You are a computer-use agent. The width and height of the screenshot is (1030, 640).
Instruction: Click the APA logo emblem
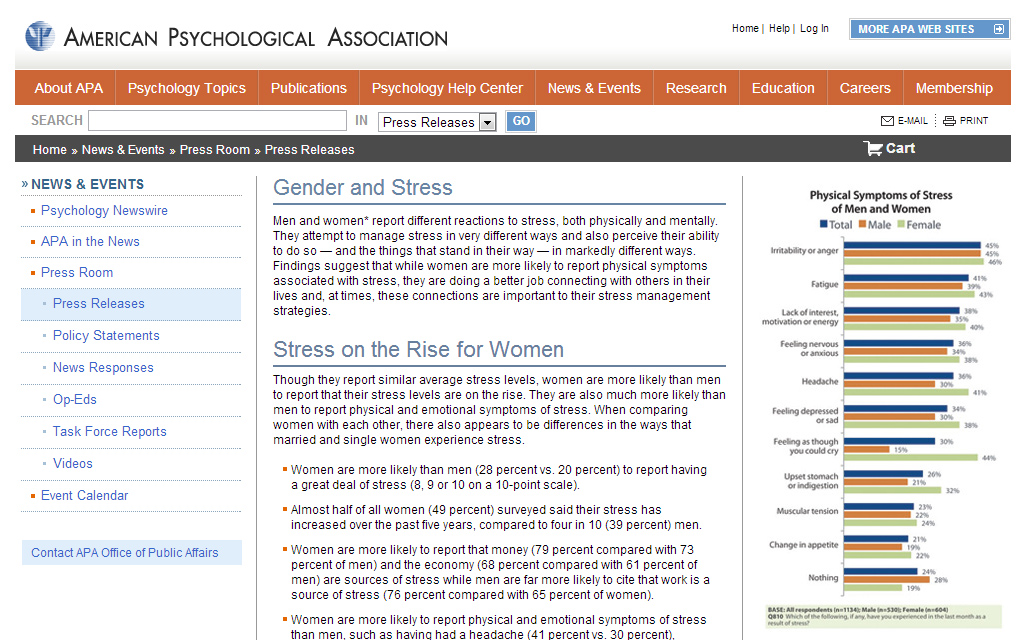[x=39, y=35]
